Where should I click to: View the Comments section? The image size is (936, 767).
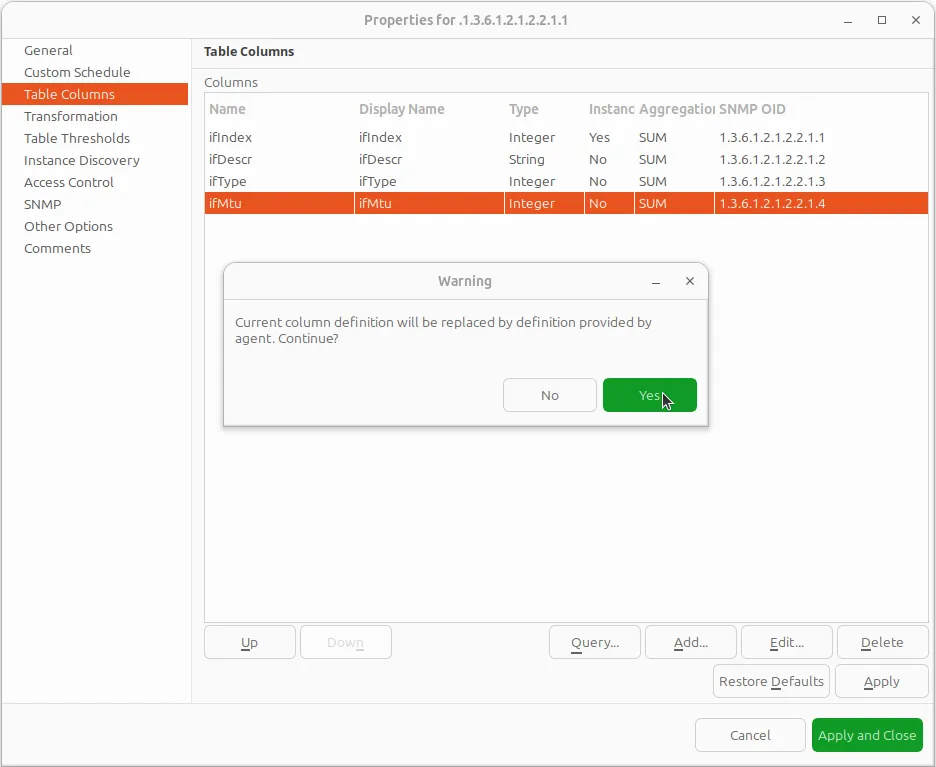(x=57, y=248)
